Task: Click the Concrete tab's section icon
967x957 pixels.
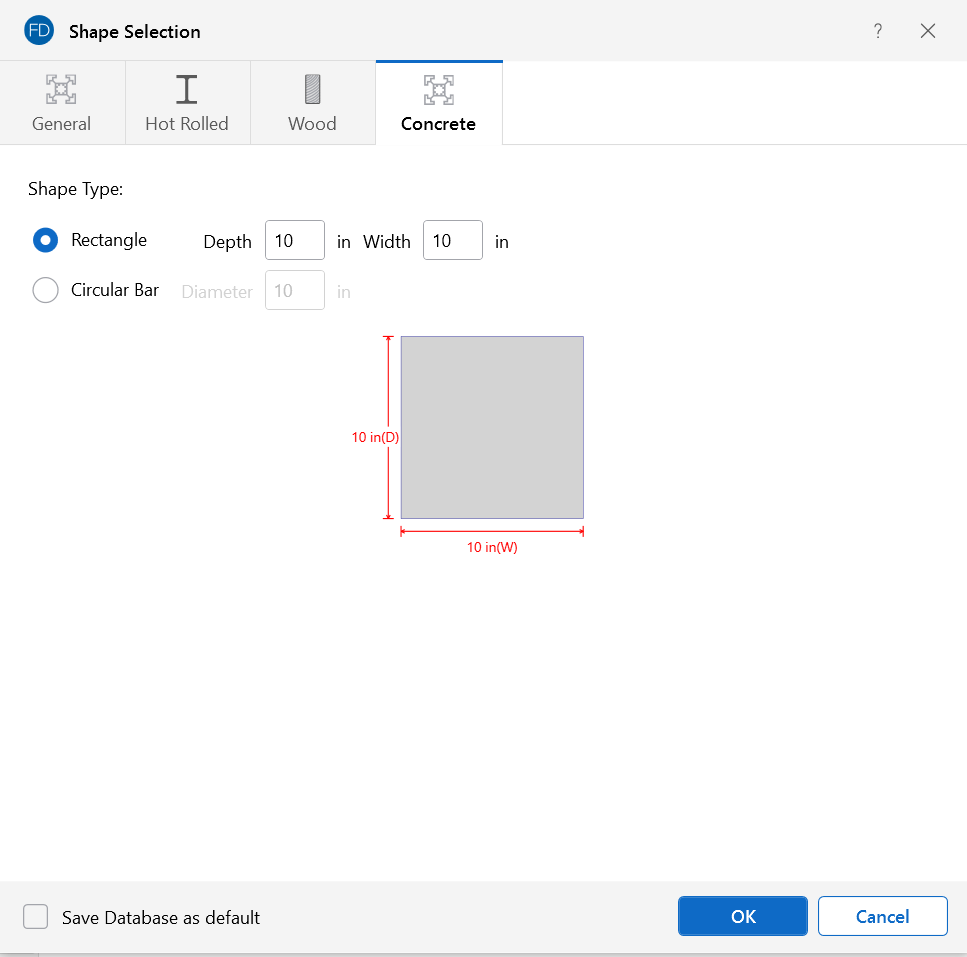Action: coord(438,90)
